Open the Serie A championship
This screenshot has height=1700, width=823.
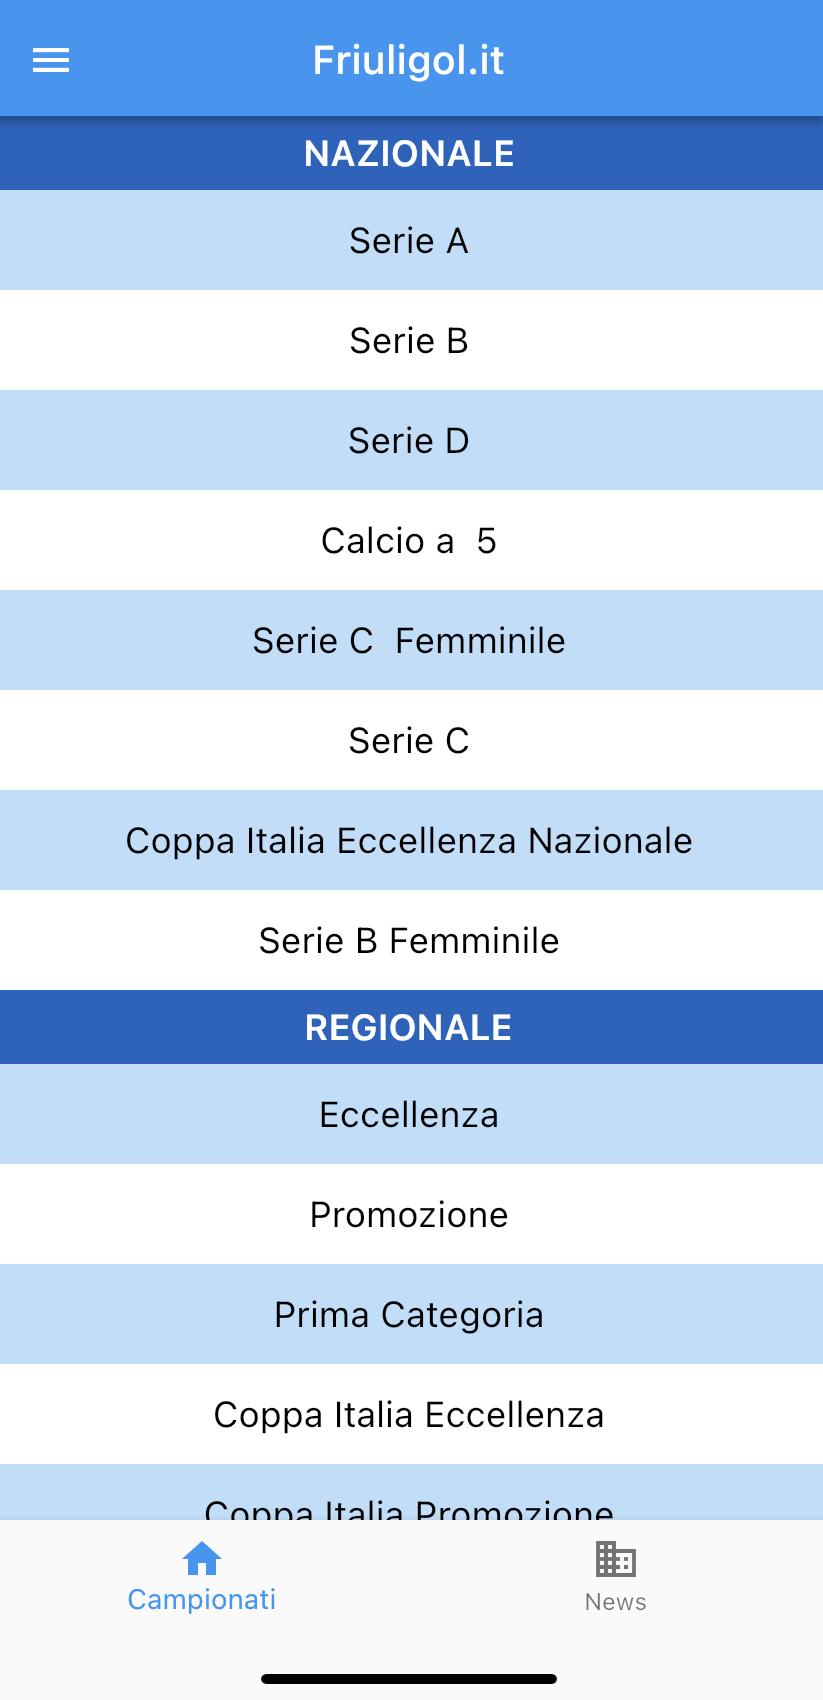(x=411, y=240)
